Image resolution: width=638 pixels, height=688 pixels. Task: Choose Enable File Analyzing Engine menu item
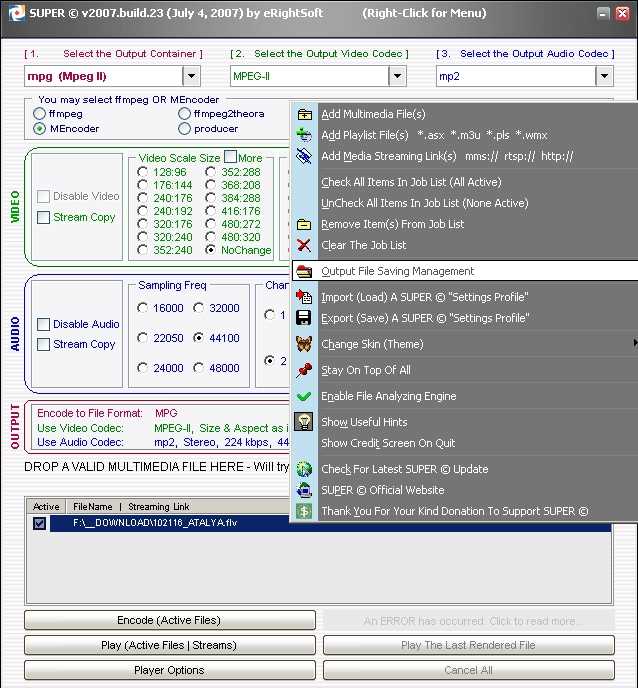(388, 396)
